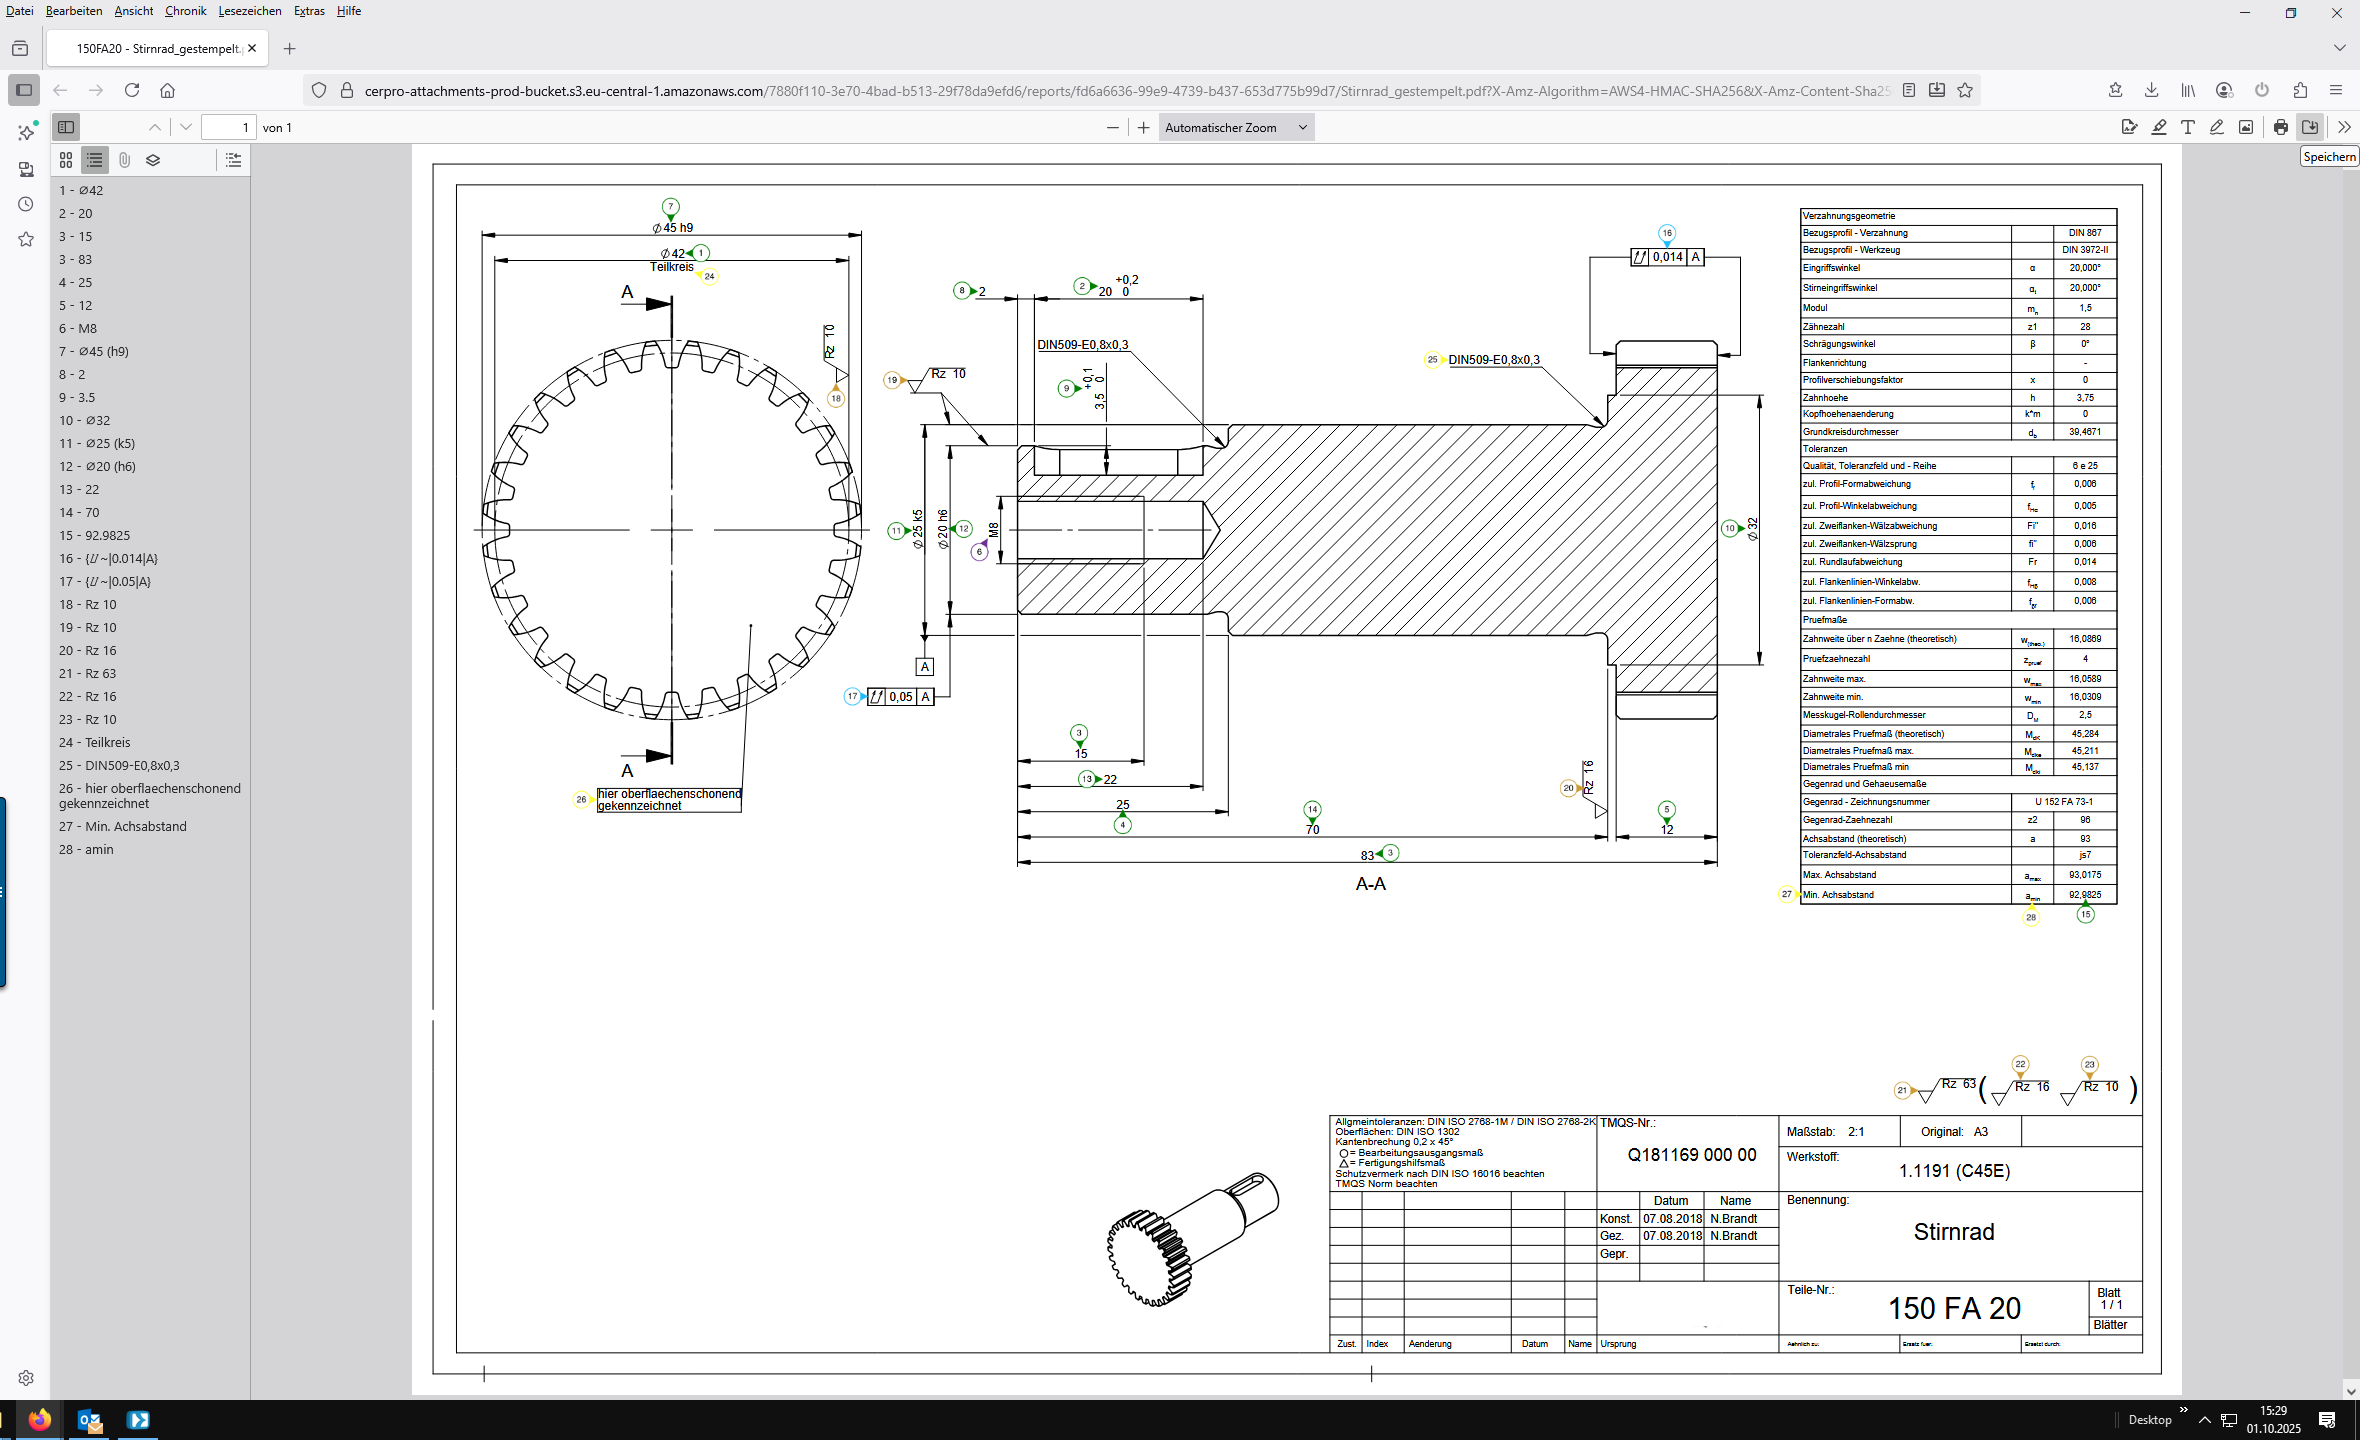Open the signature tool icon
Screen dimensions: 2360x1440
click(x=2129, y=127)
